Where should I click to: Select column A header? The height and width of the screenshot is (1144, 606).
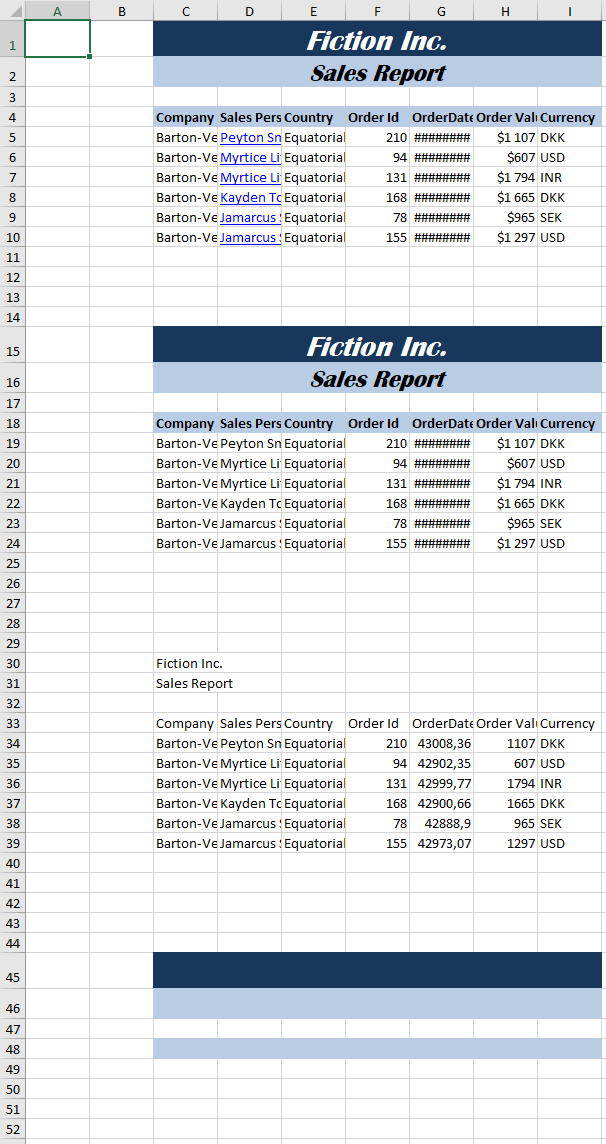pos(57,10)
